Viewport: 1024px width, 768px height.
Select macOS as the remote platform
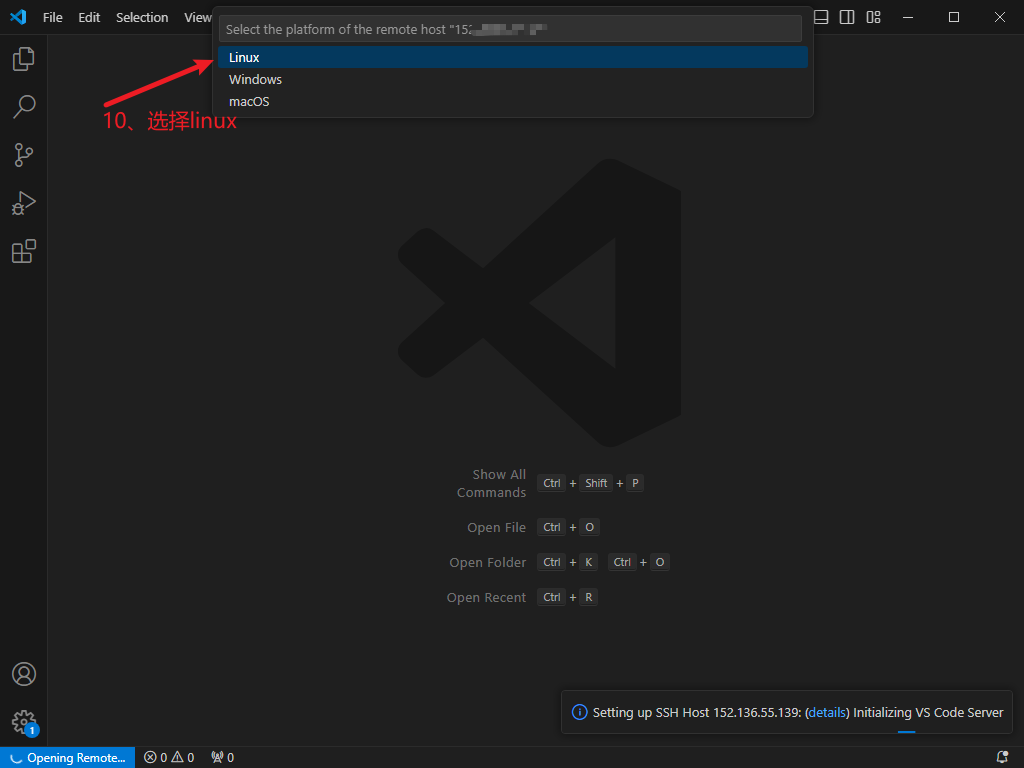point(513,102)
